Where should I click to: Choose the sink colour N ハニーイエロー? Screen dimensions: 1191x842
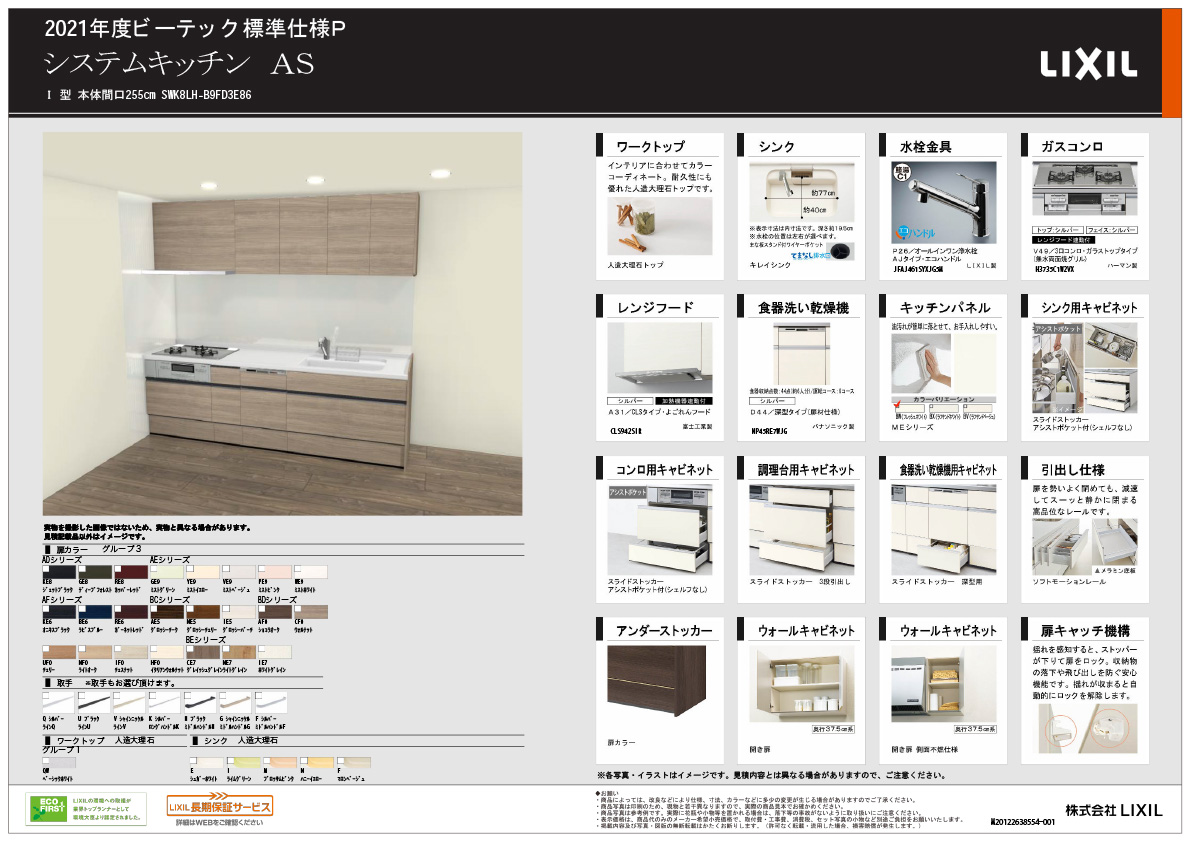point(317,762)
